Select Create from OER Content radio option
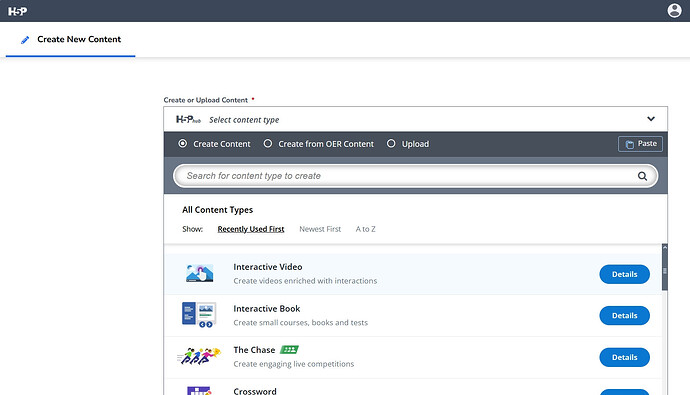This screenshot has height=395, width=690. click(x=268, y=144)
